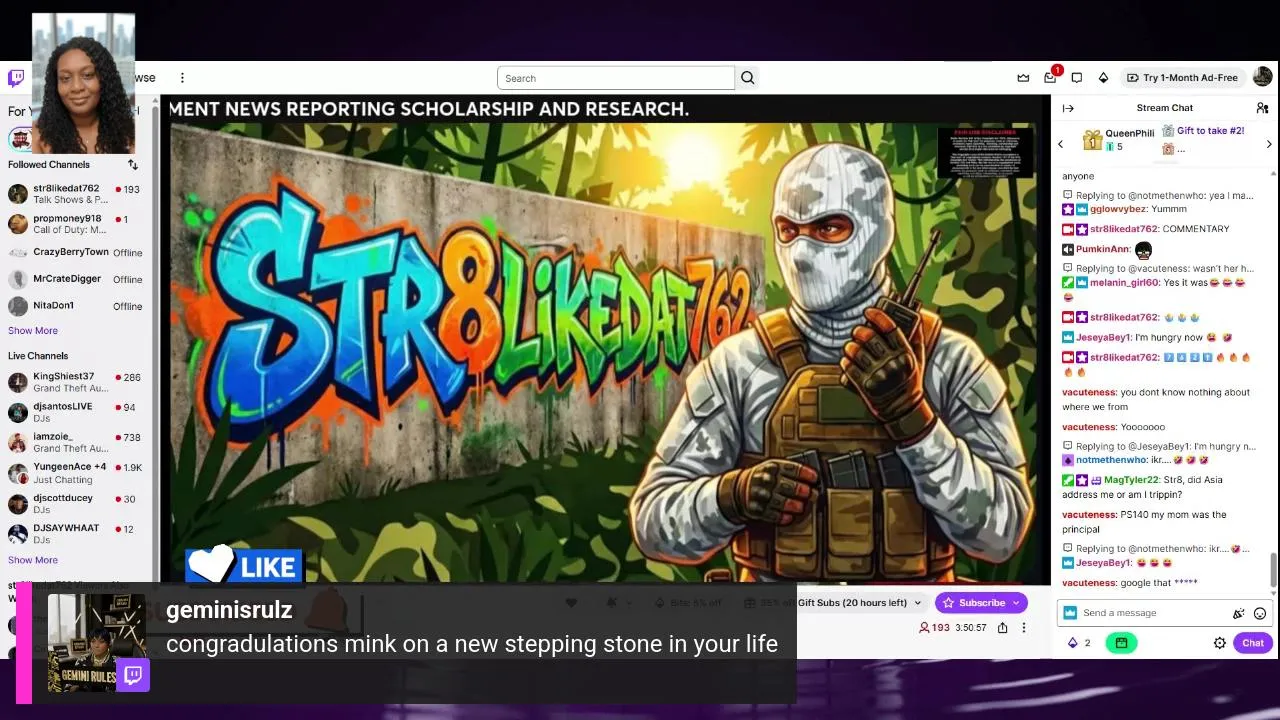
Task: Click username gglowvybez in chat
Action: point(1117,210)
